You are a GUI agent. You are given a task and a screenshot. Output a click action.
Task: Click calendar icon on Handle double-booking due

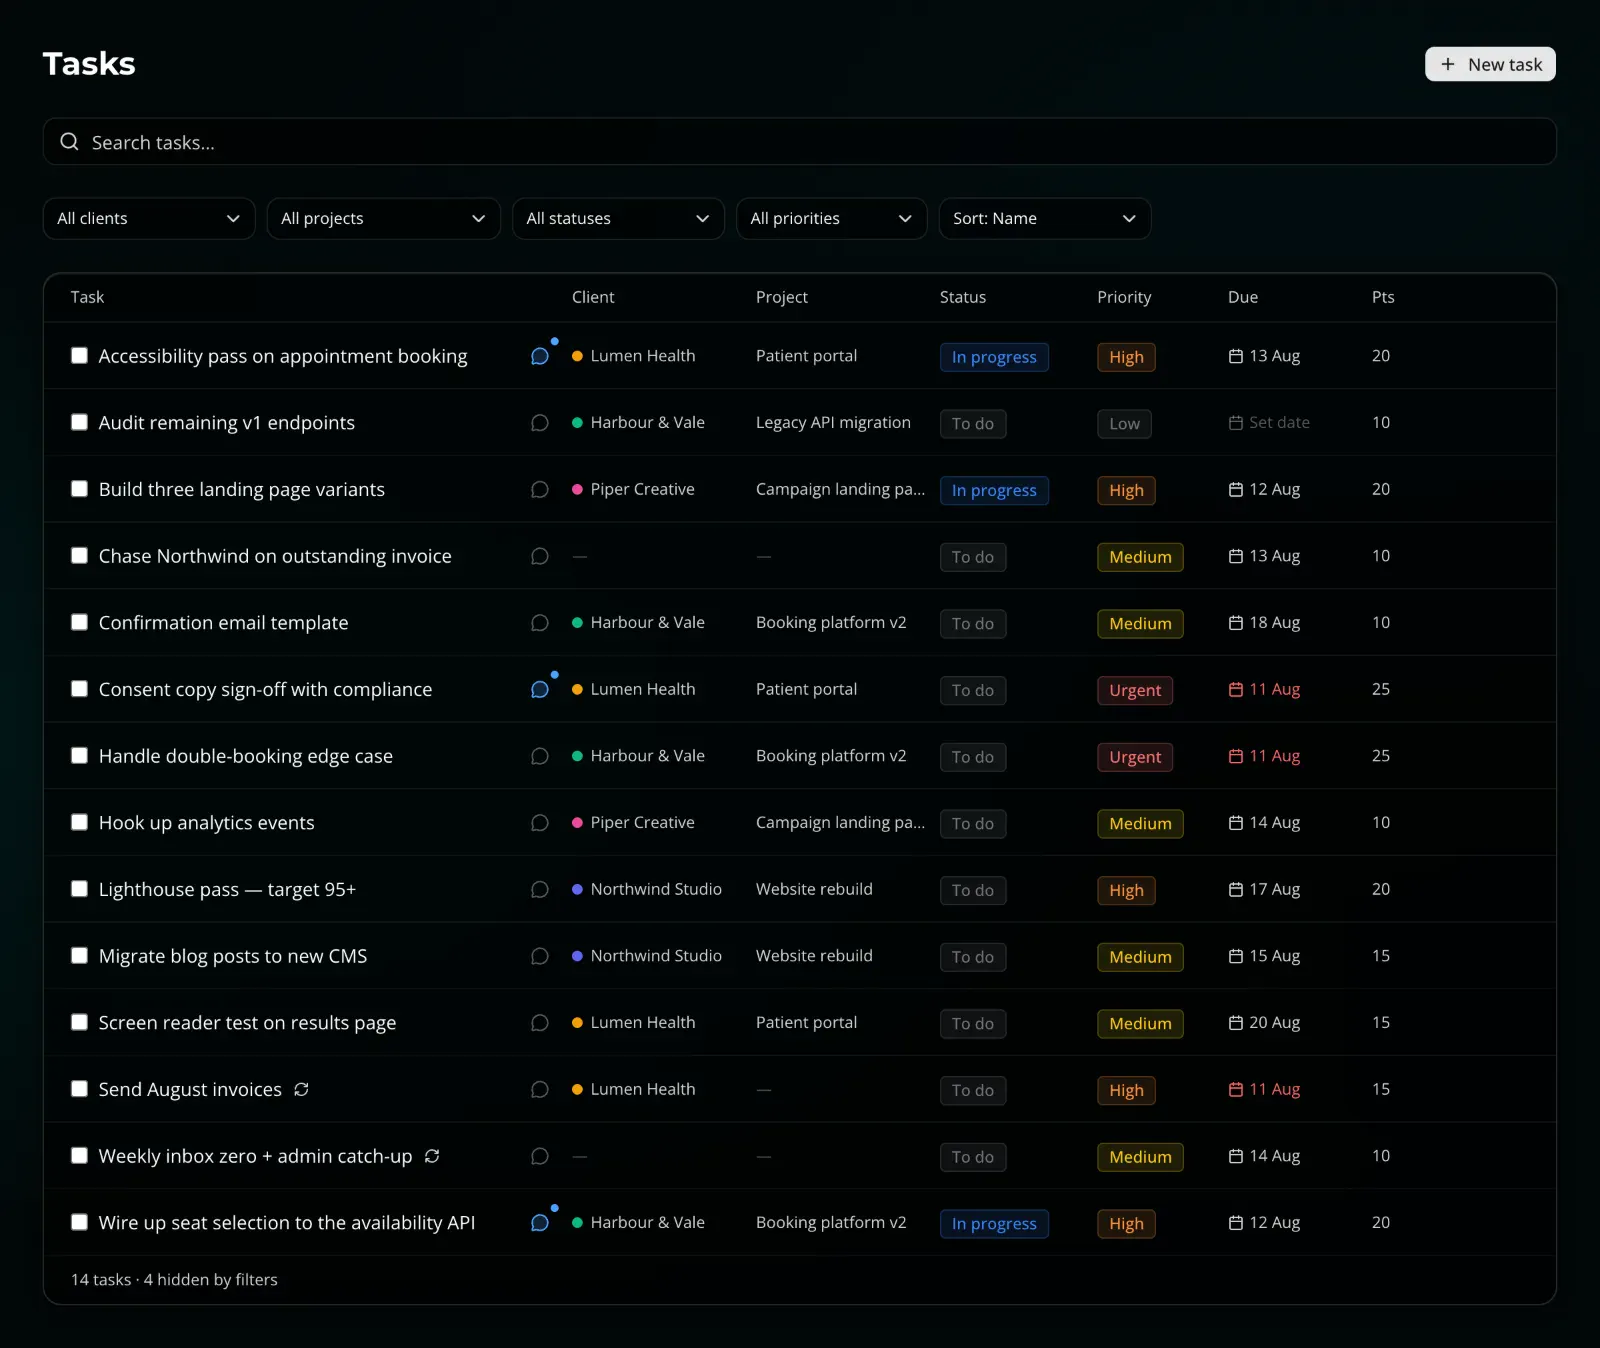point(1236,756)
